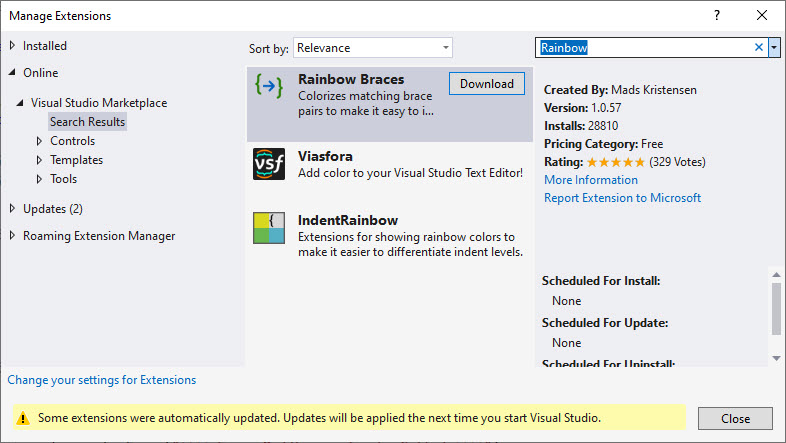
Task: Select the Viasfora result title
Action: [x=325, y=156]
